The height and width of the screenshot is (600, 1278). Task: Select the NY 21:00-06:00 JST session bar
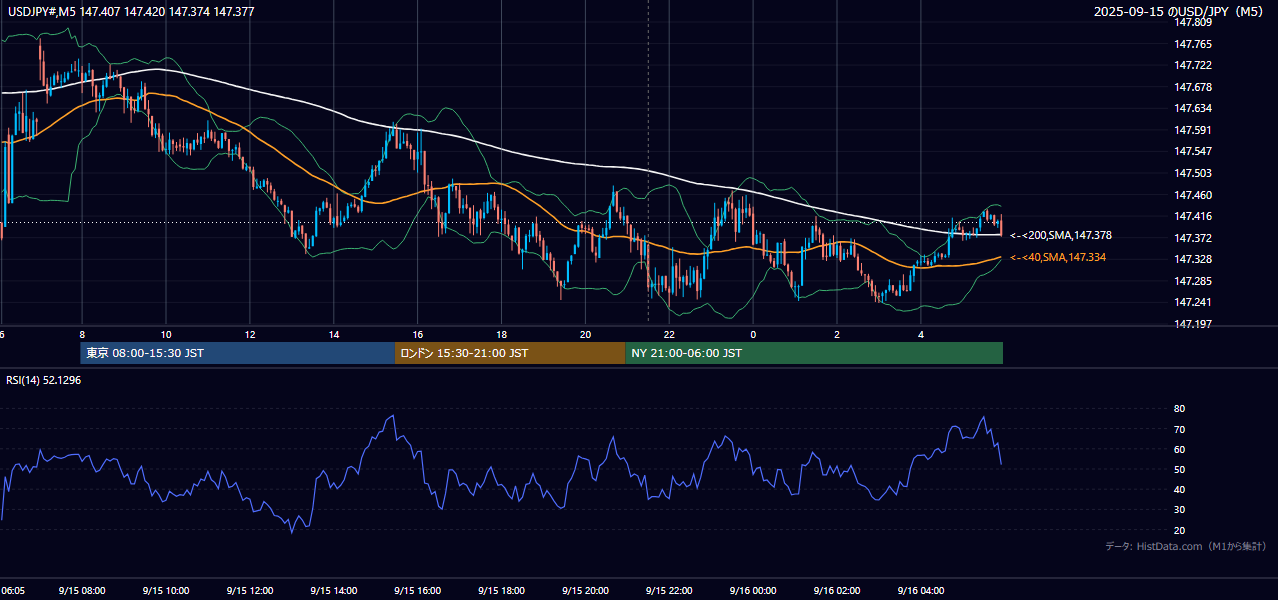tap(814, 353)
